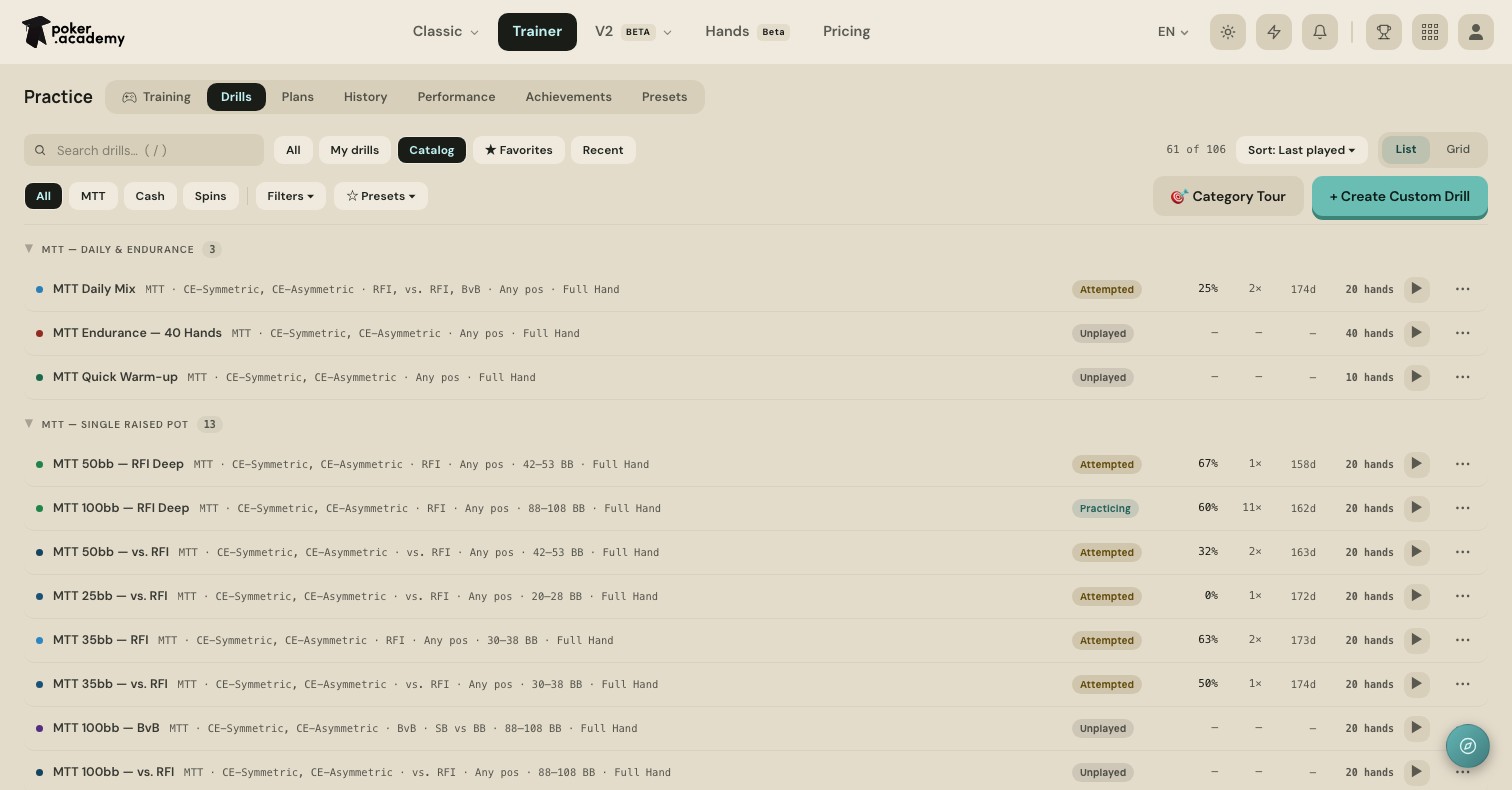Show Recent drills
The width and height of the screenshot is (1512, 790).
click(603, 150)
